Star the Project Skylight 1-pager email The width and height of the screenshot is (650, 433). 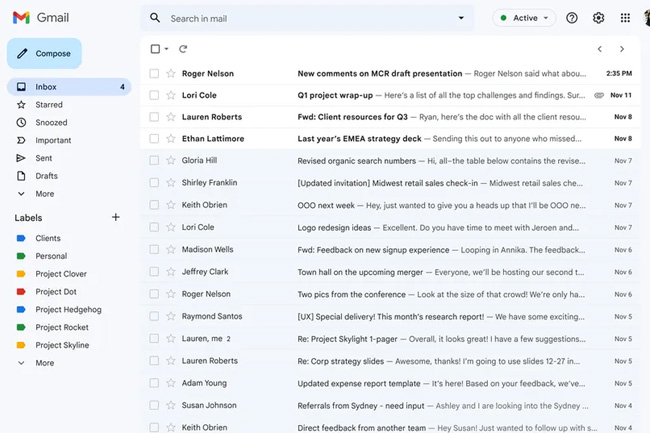[x=171, y=339]
